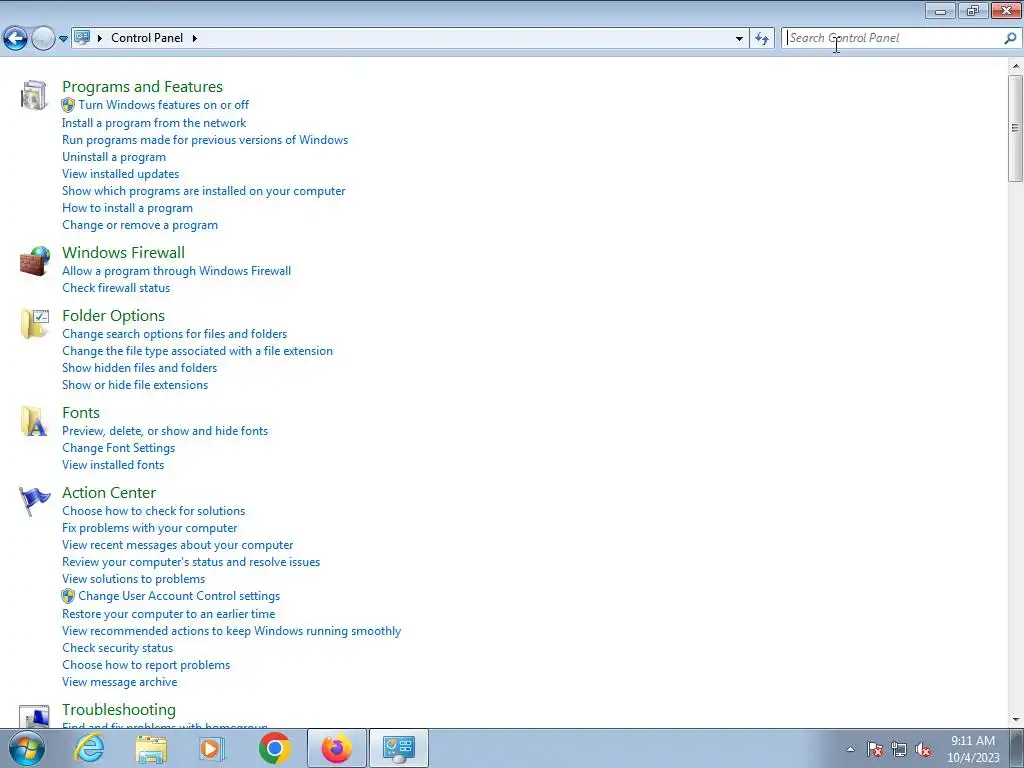Launch Google Chrome from taskbar
Viewport: 1024px width, 768px height.
point(274,748)
